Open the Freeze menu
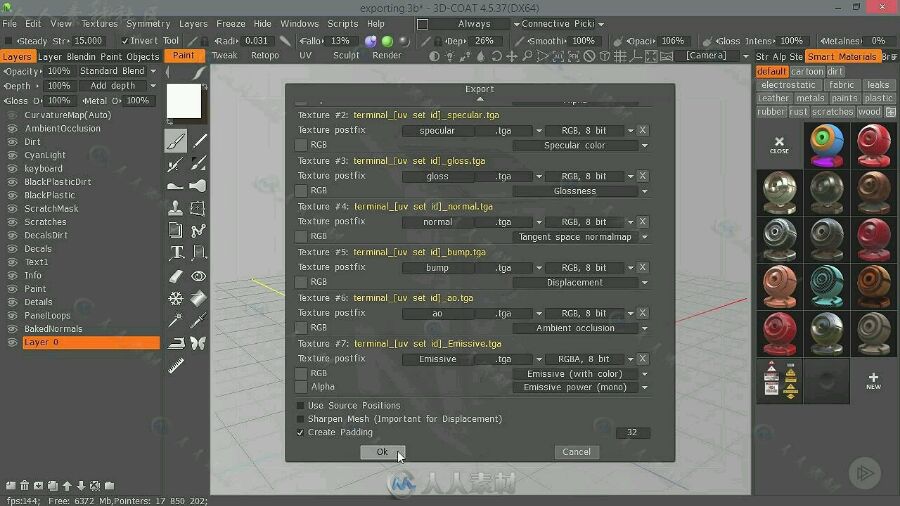This screenshot has height=506, width=900. (230, 24)
